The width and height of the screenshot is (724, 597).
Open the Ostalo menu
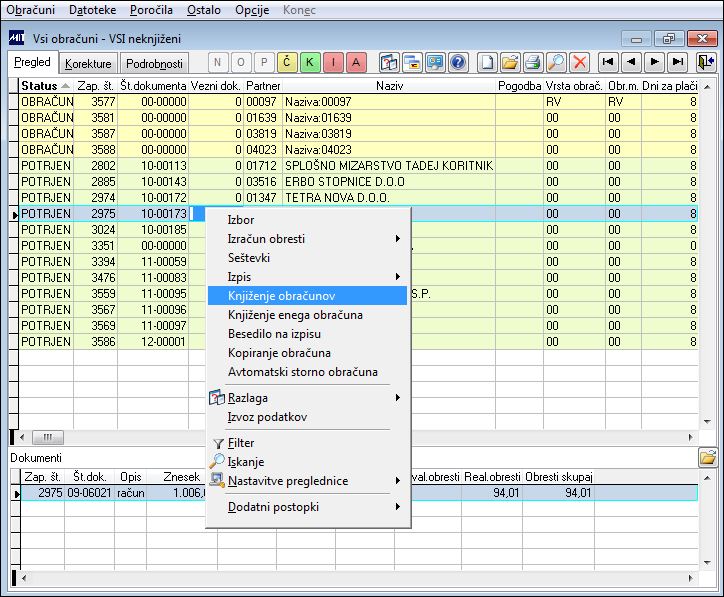204,10
